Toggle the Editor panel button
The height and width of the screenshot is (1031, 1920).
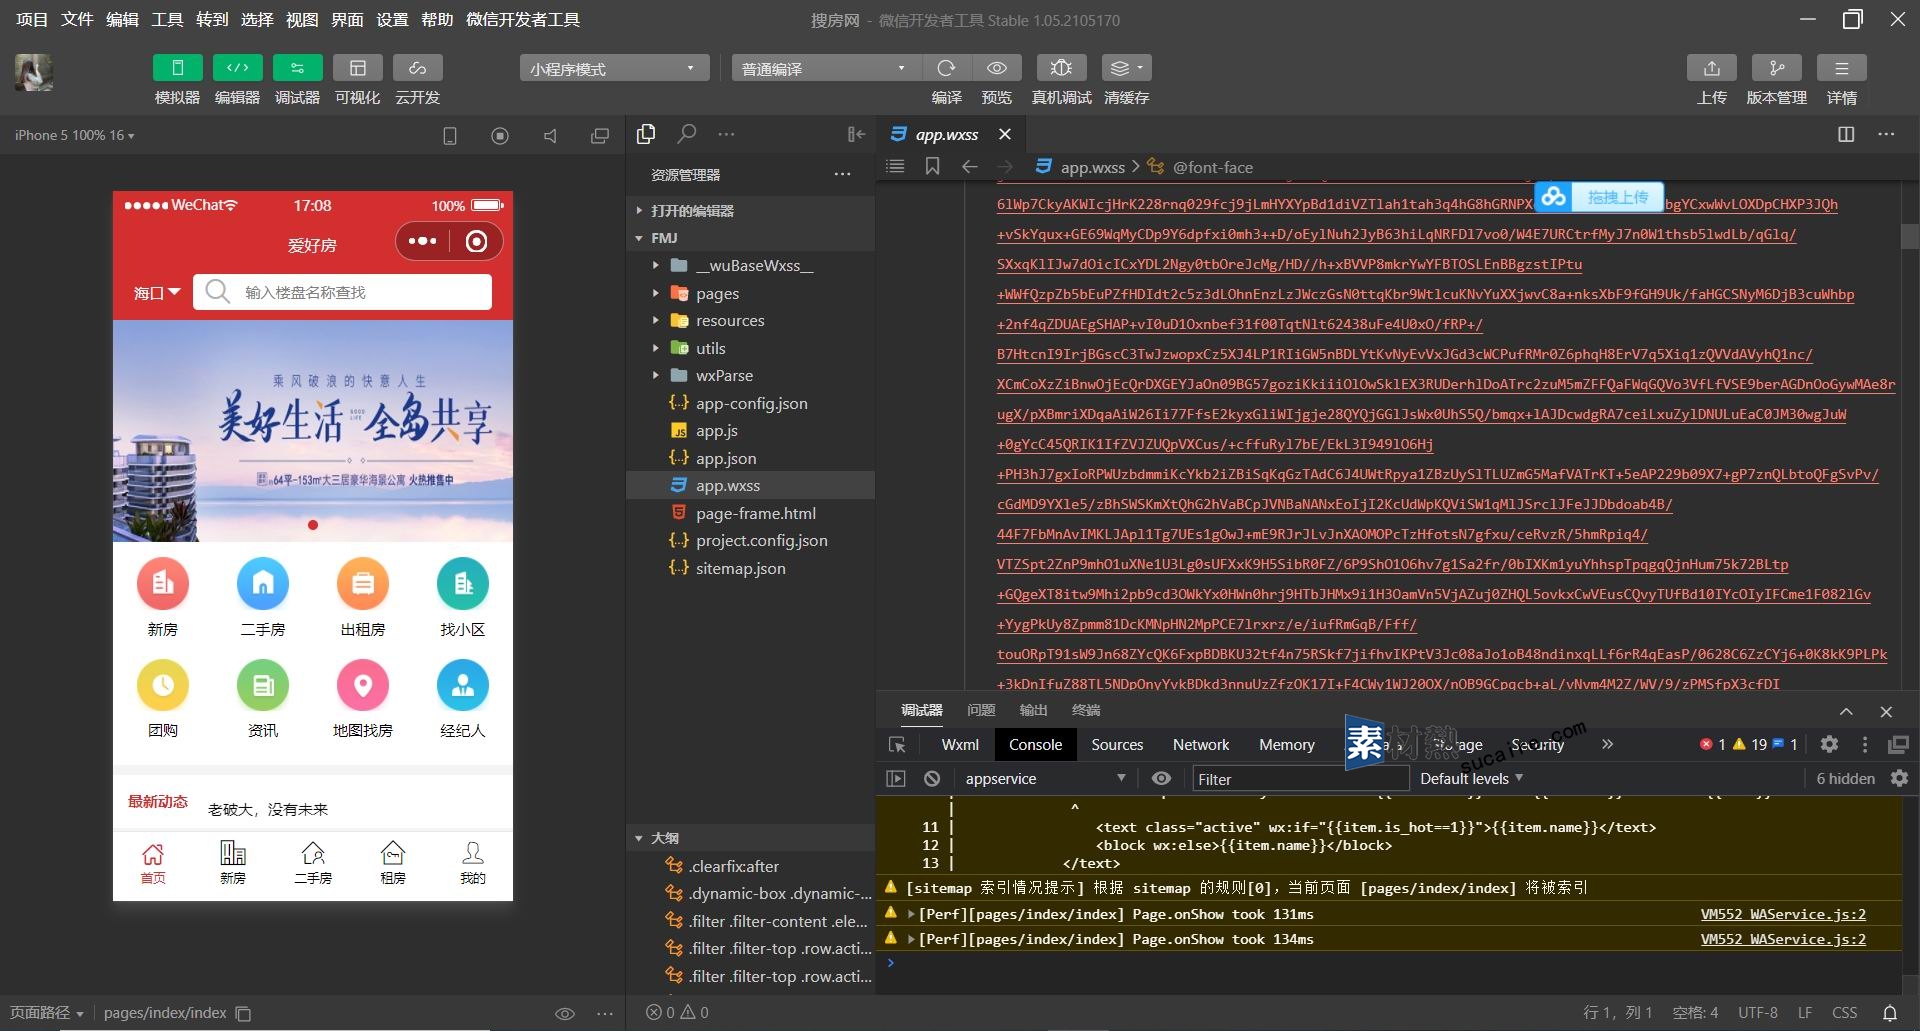[x=237, y=68]
